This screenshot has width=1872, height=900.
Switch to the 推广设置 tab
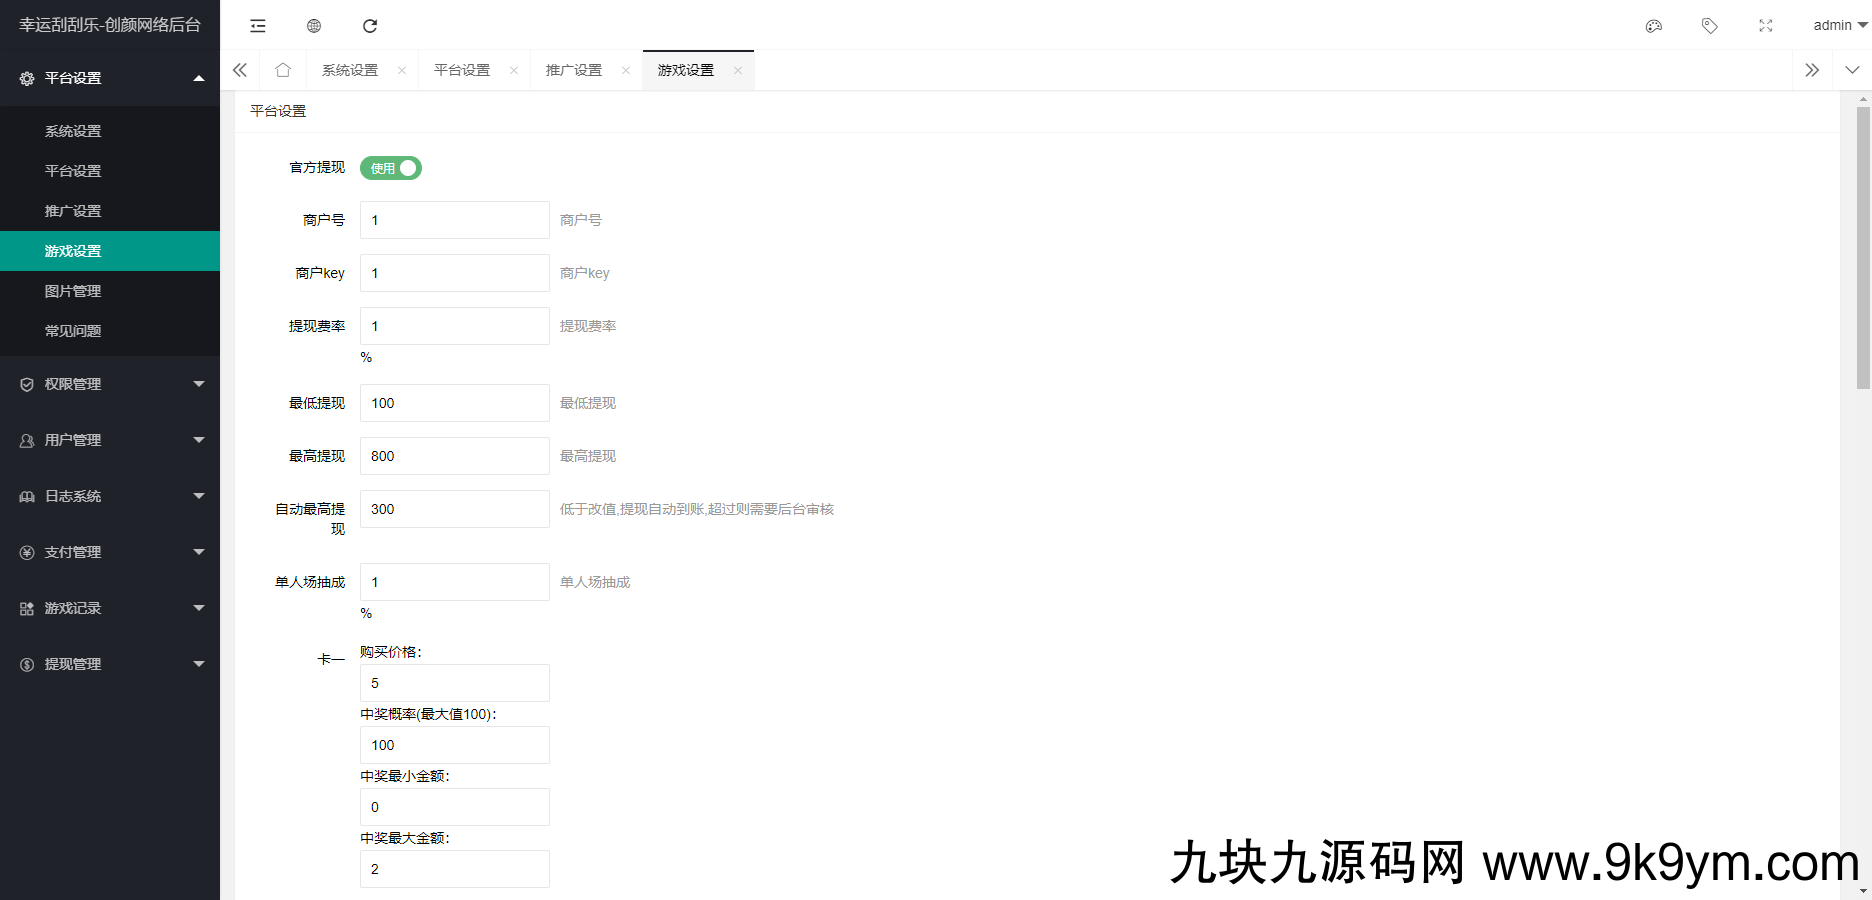[573, 69]
